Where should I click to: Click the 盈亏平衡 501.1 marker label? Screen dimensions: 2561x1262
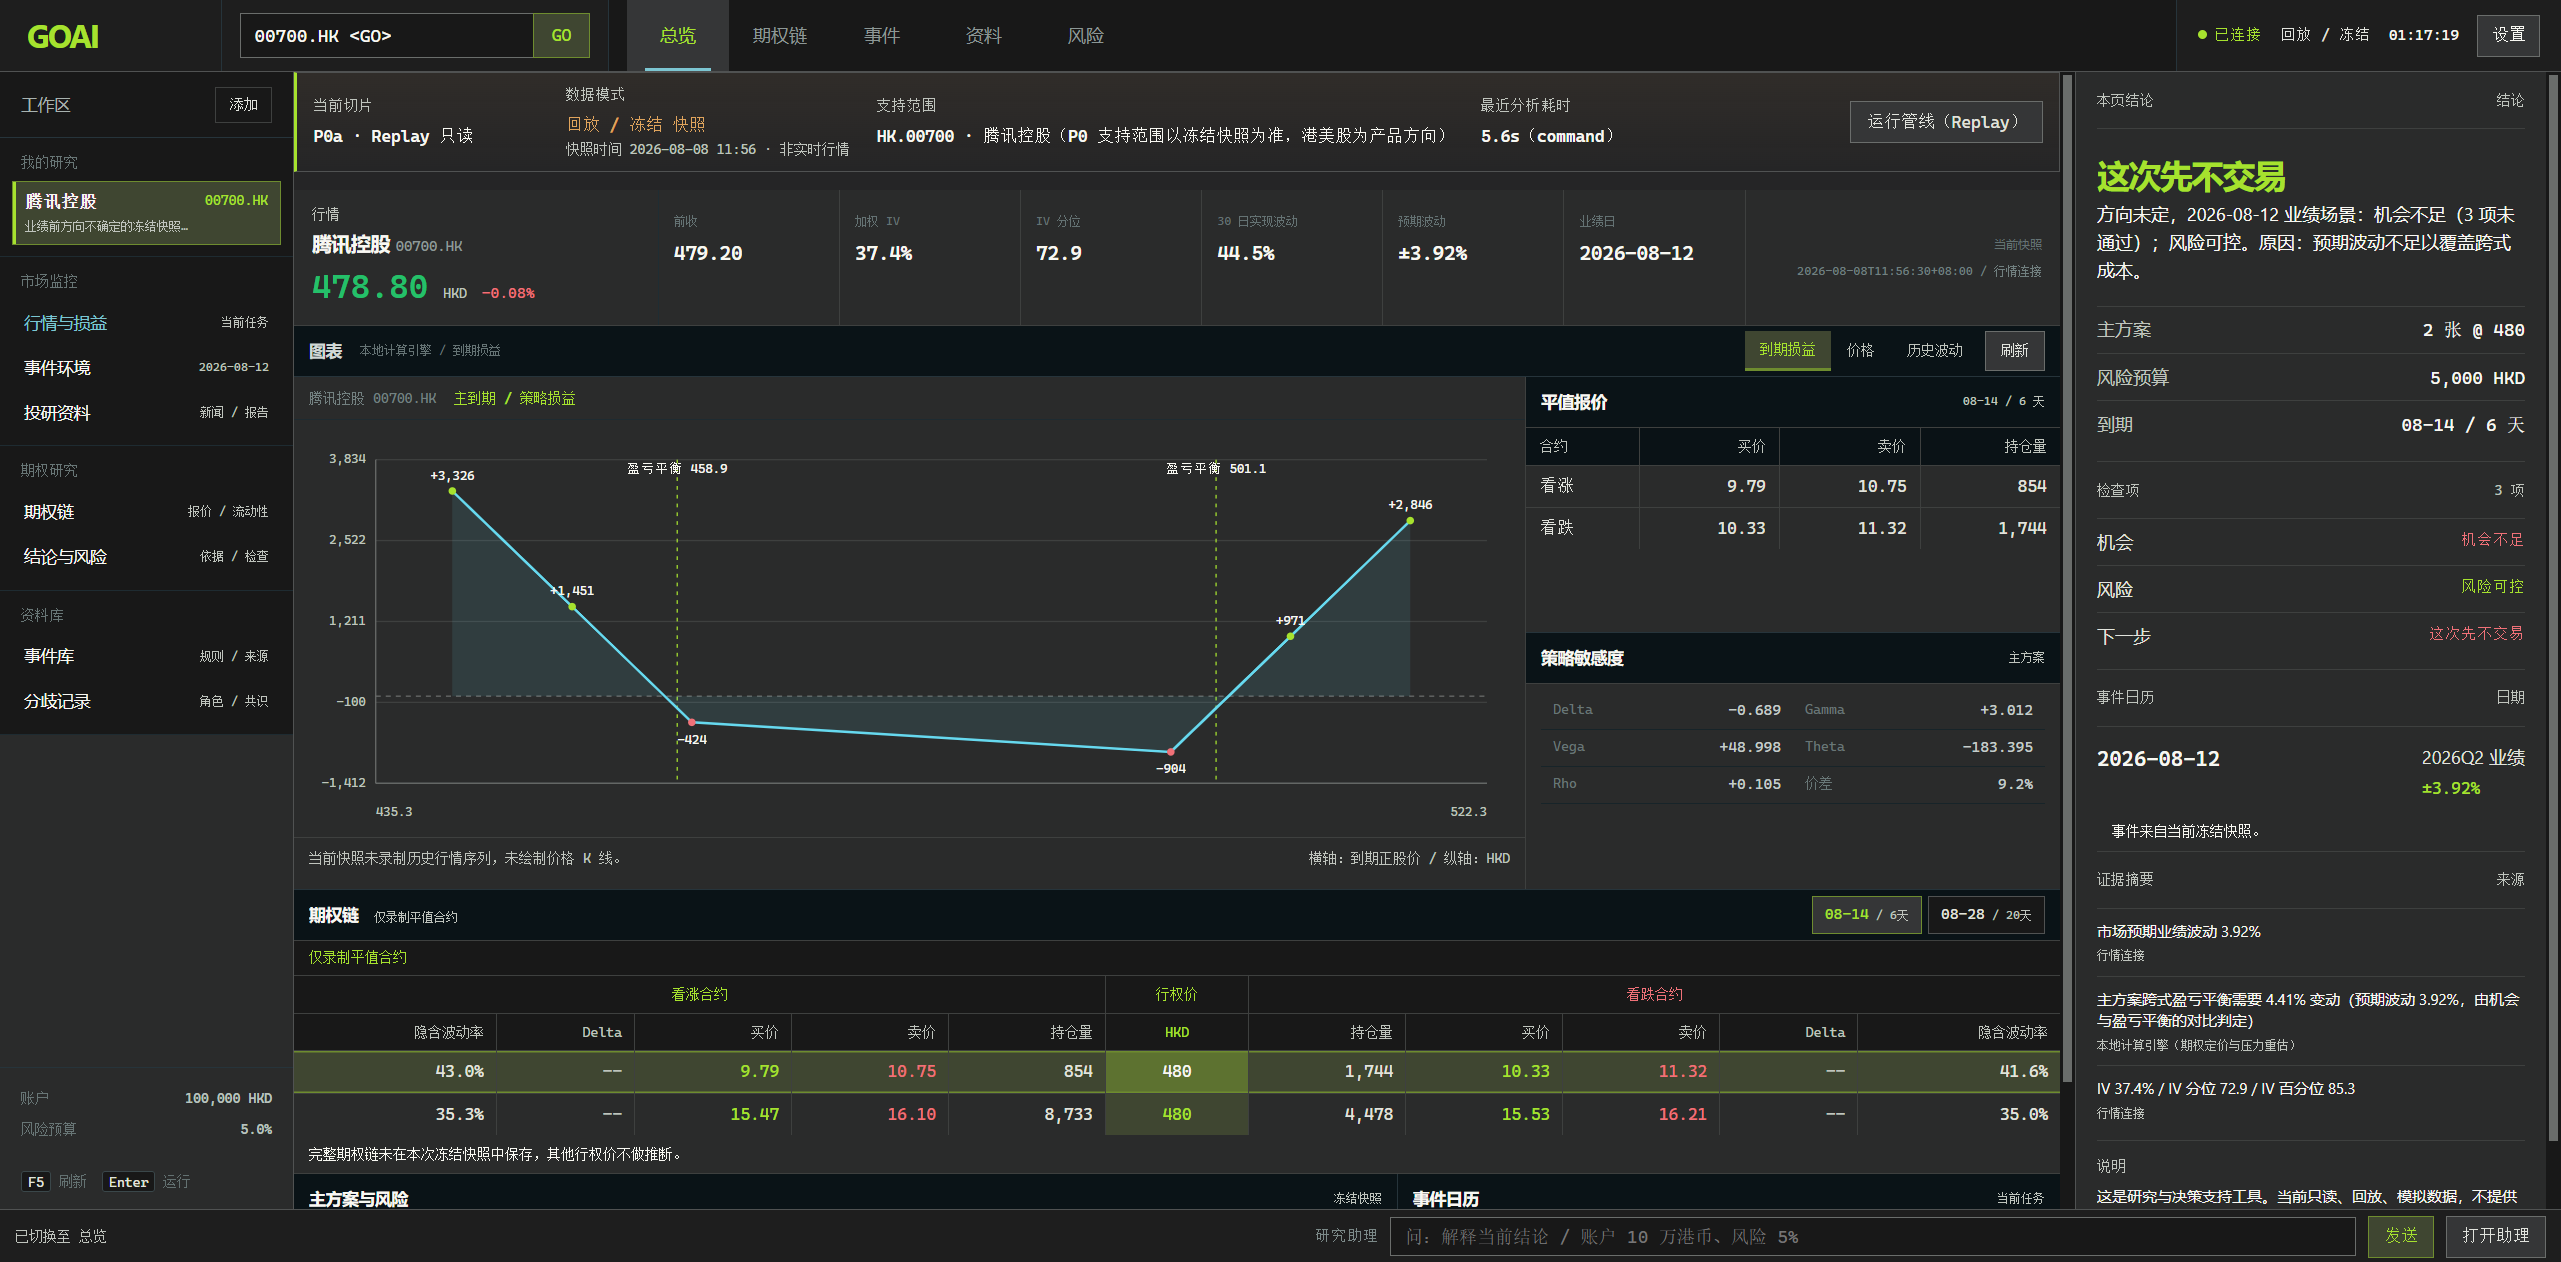[1216, 468]
